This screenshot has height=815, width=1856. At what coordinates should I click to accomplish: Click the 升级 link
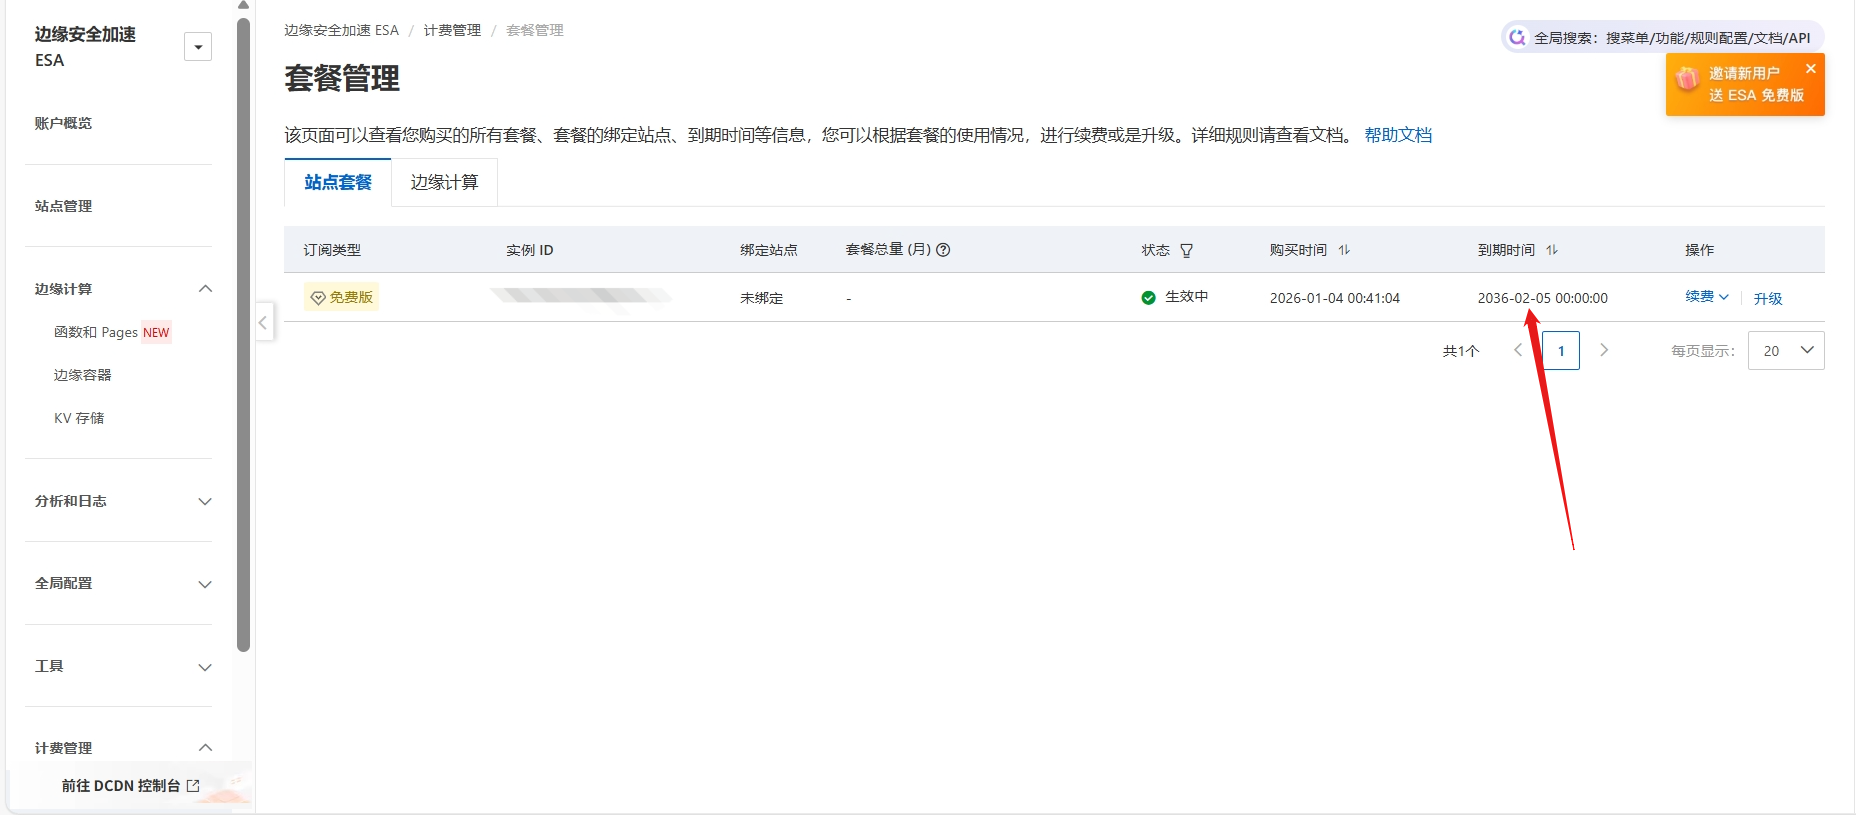pos(1767,298)
